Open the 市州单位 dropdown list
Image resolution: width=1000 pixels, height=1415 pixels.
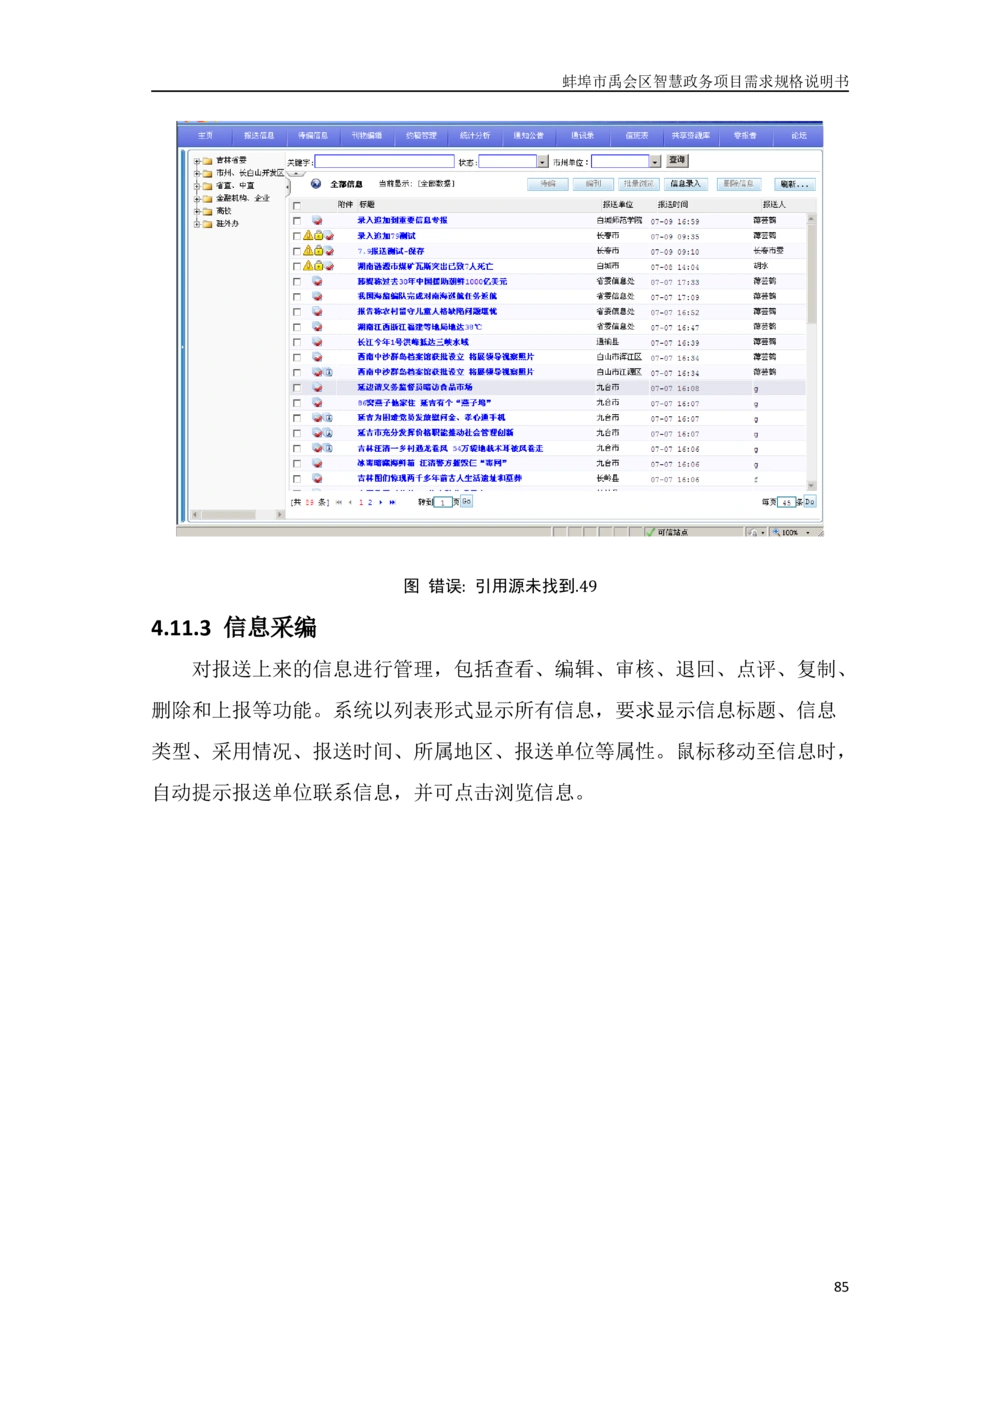(x=655, y=162)
